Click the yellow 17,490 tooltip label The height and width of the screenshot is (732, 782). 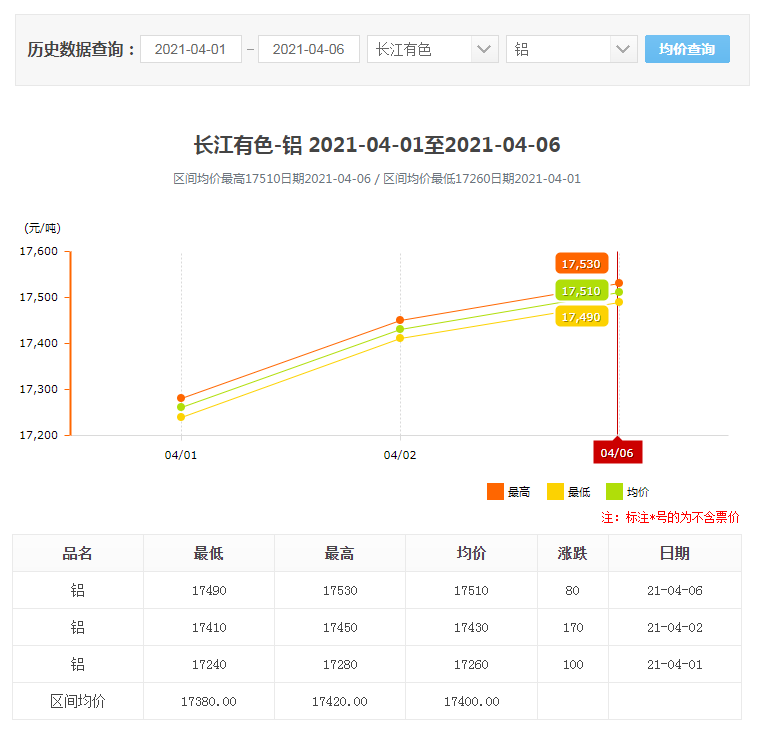pyautogui.click(x=582, y=317)
